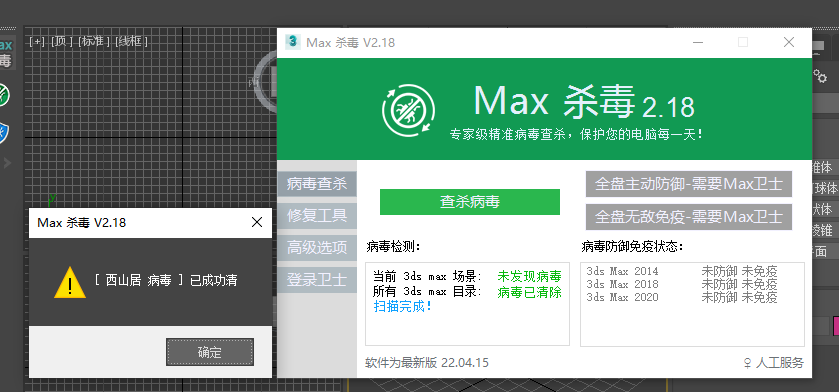The height and width of the screenshot is (392, 839).
Task: Open the 修复工具 sidebar tab
Action: point(317,216)
